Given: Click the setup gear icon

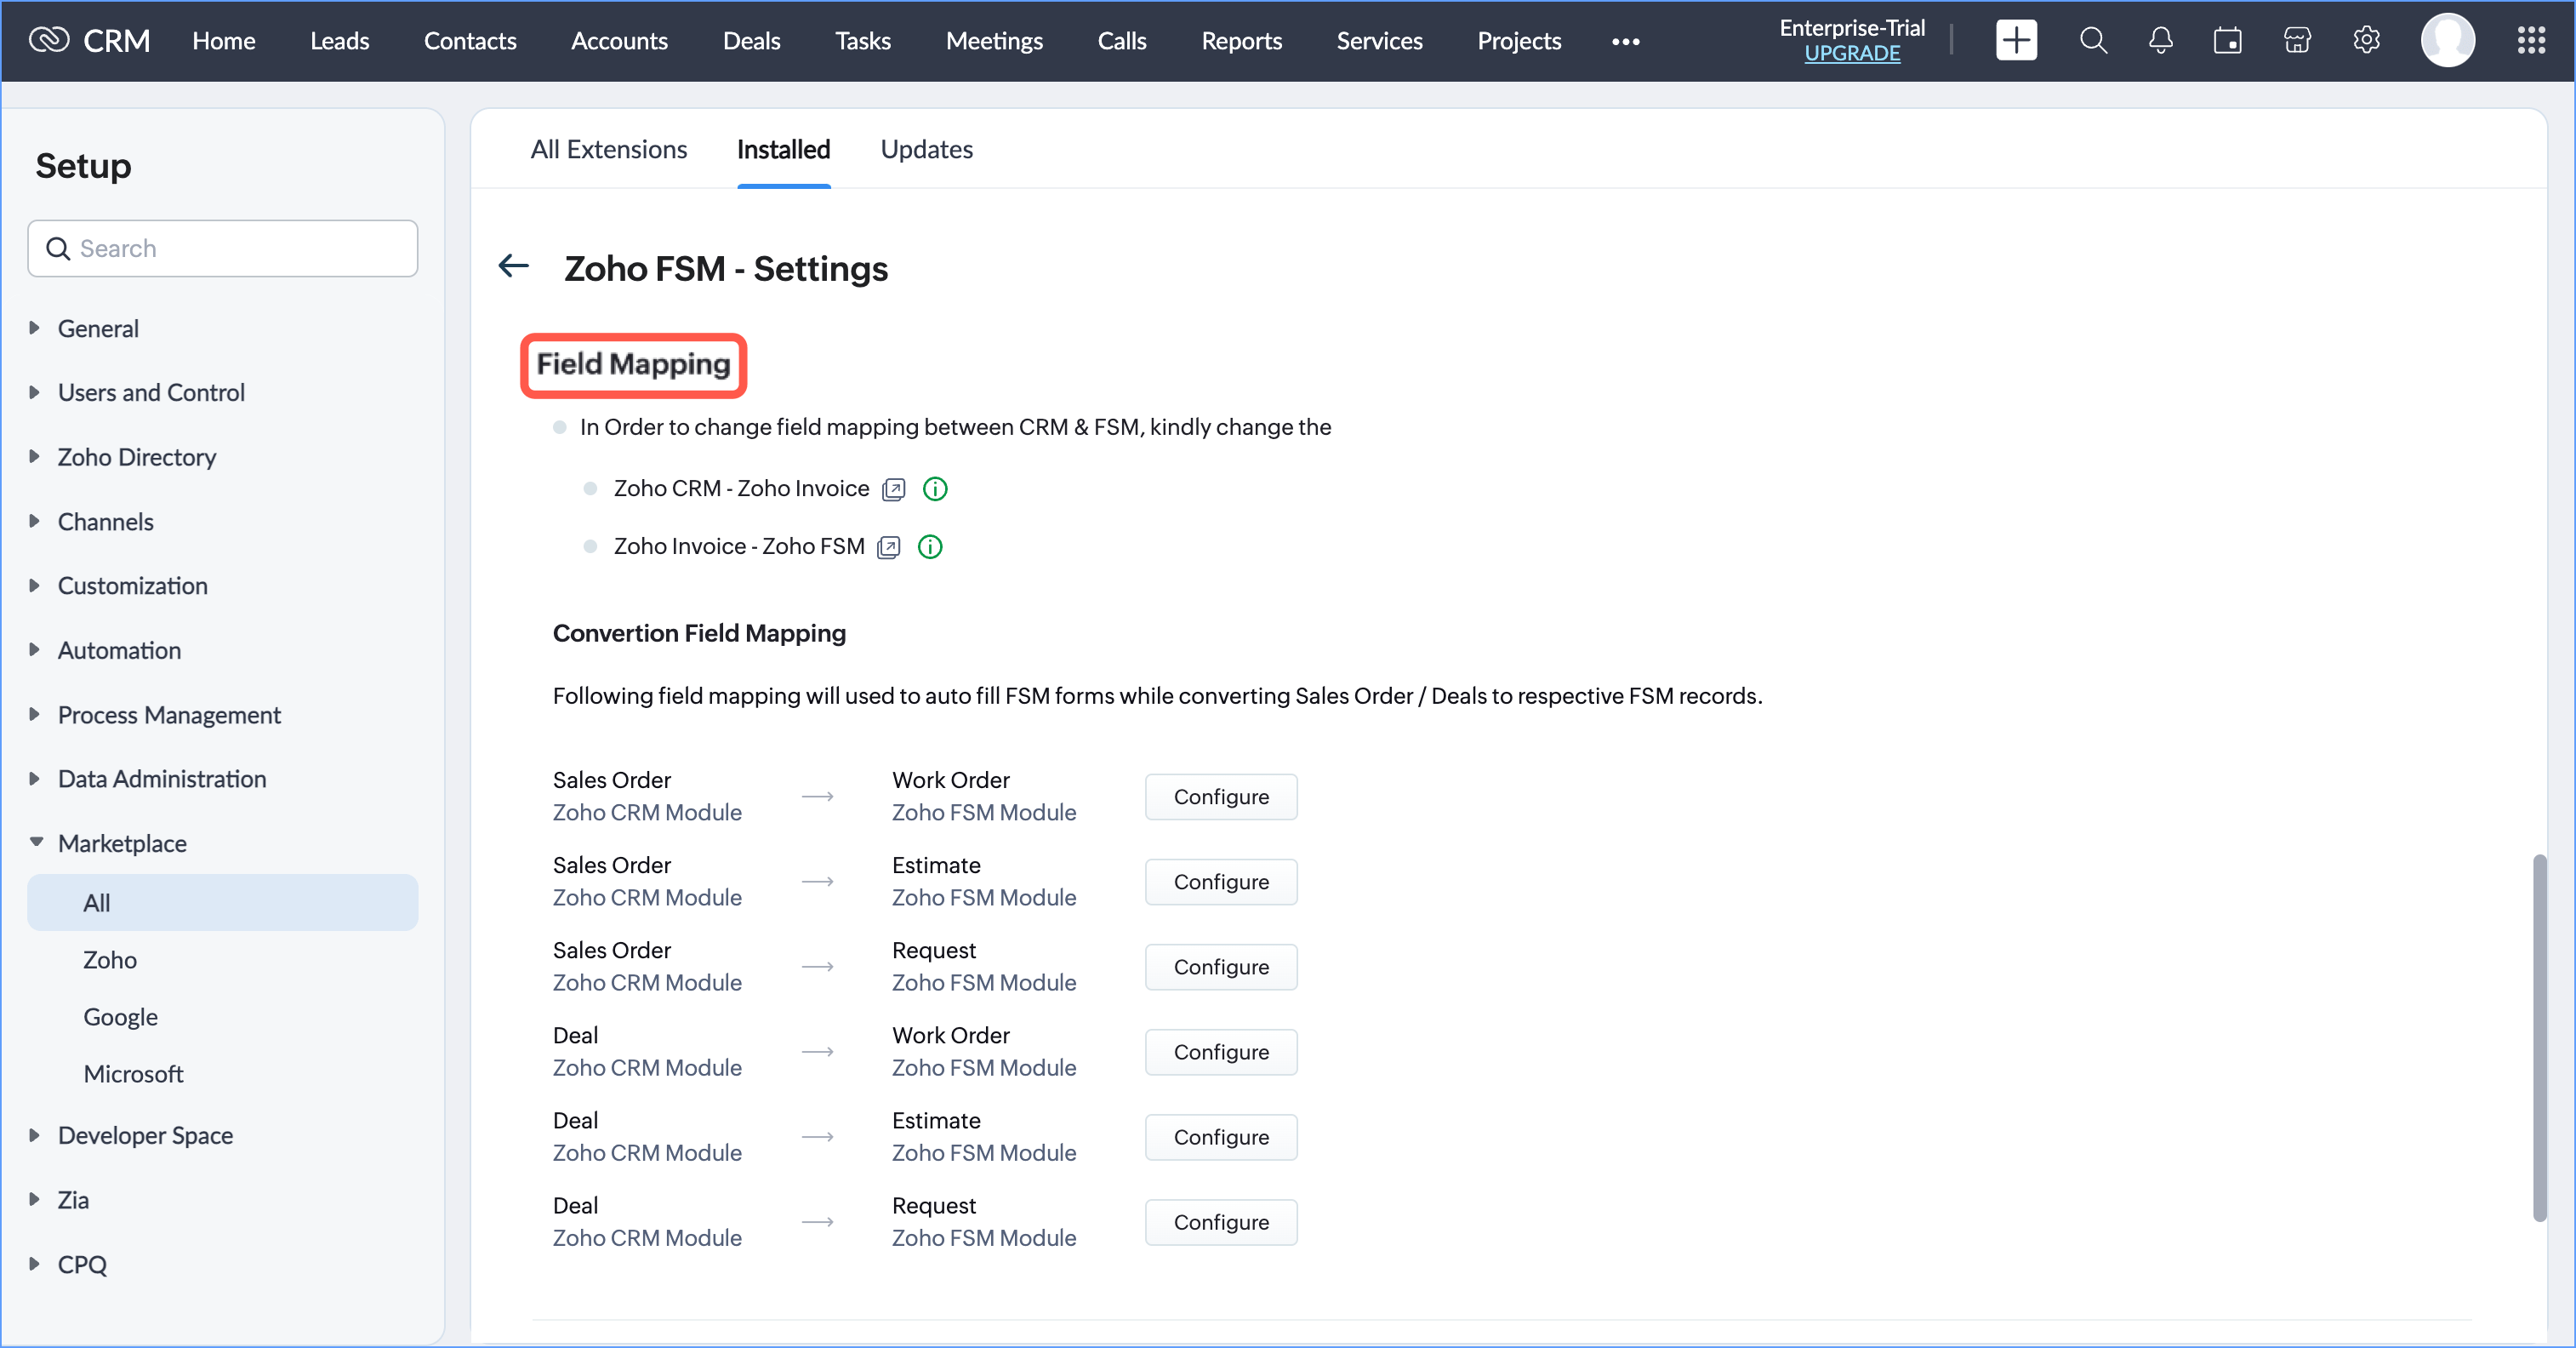Looking at the screenshot, I should click(2366, 41).
